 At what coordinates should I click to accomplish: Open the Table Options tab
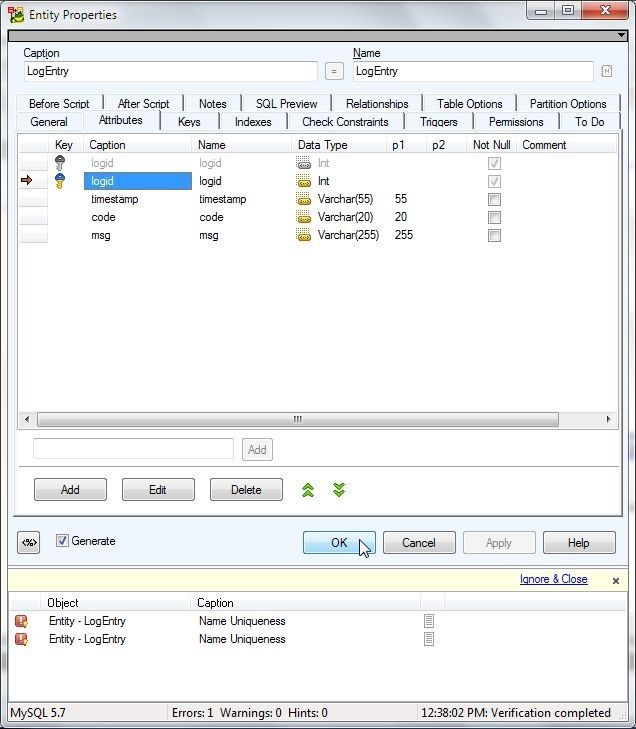click(x=470, y=104)
